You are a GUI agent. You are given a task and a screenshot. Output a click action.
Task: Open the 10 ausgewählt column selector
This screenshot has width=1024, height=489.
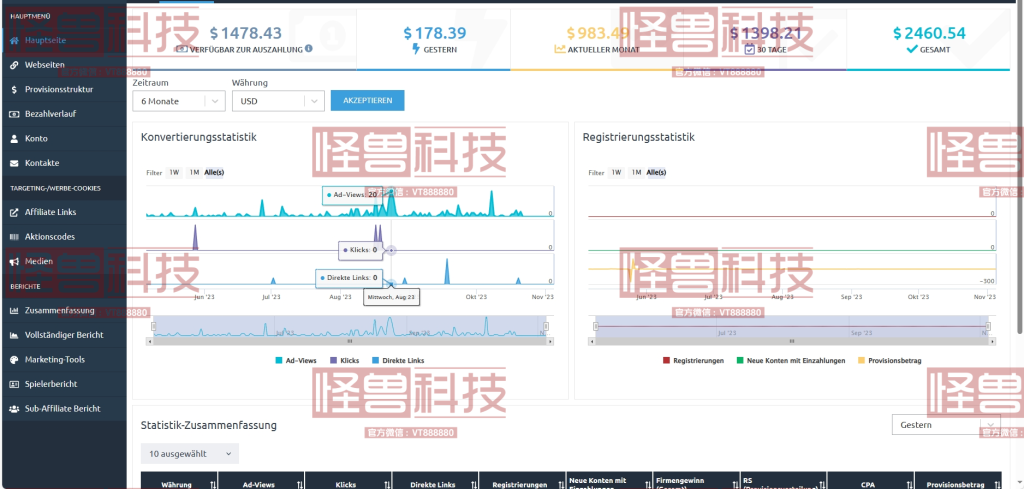pos(190,454)
